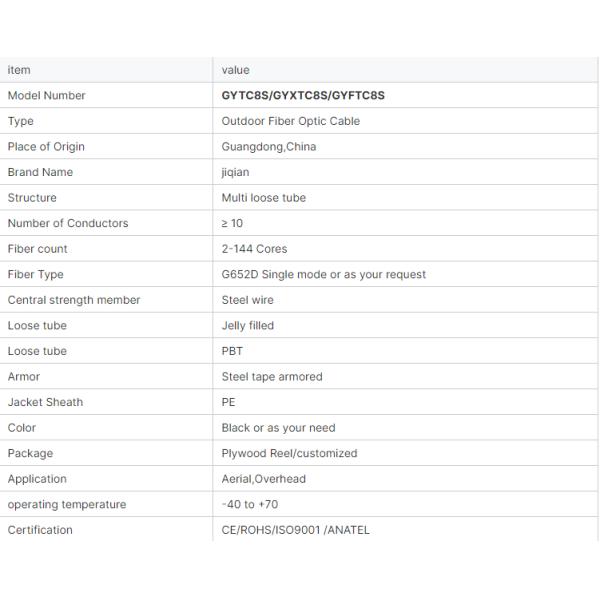The image size is (600, 600).
Task: Select the 'PBT' loose tube value
Action: click(232, 351)
